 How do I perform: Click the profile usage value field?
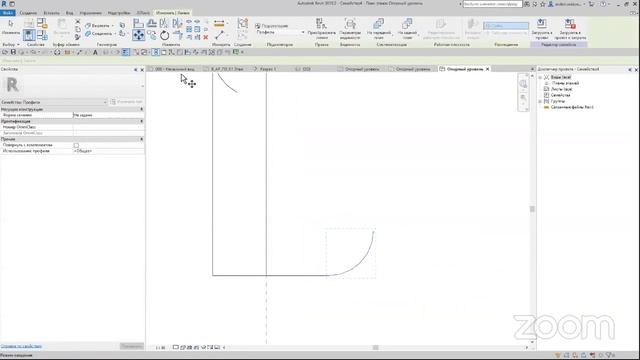pos(109,151)
